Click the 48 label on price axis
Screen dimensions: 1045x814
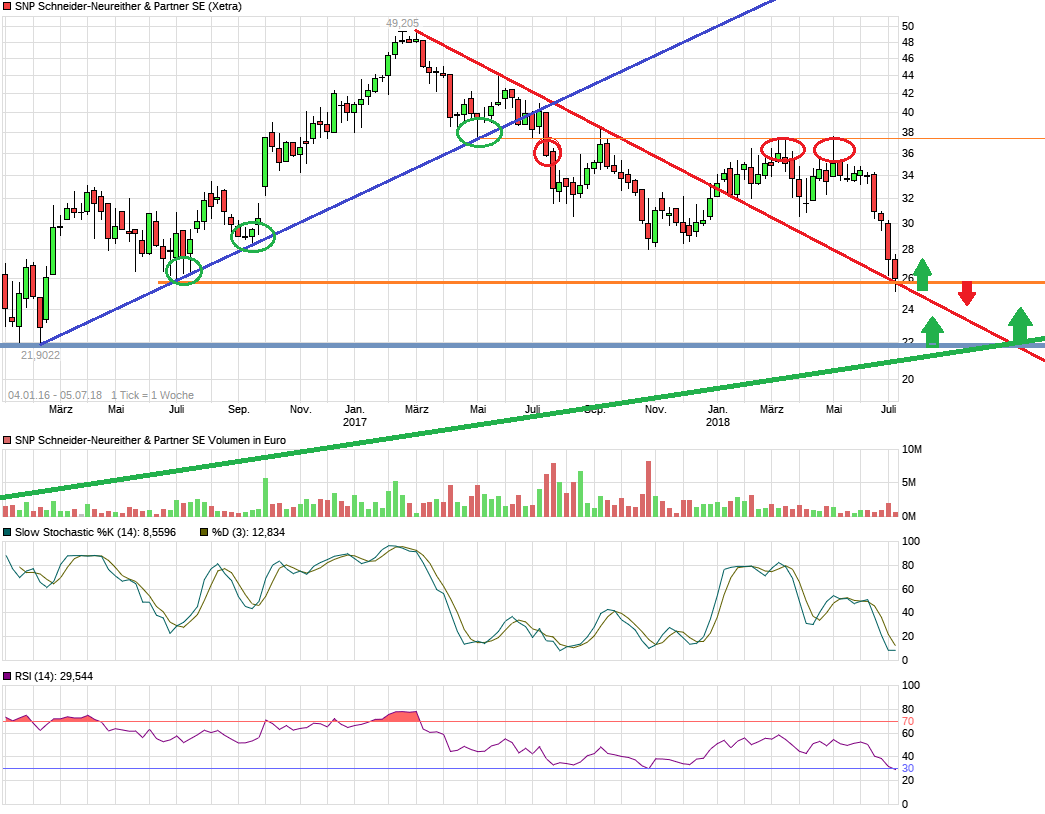coord(908,43)
